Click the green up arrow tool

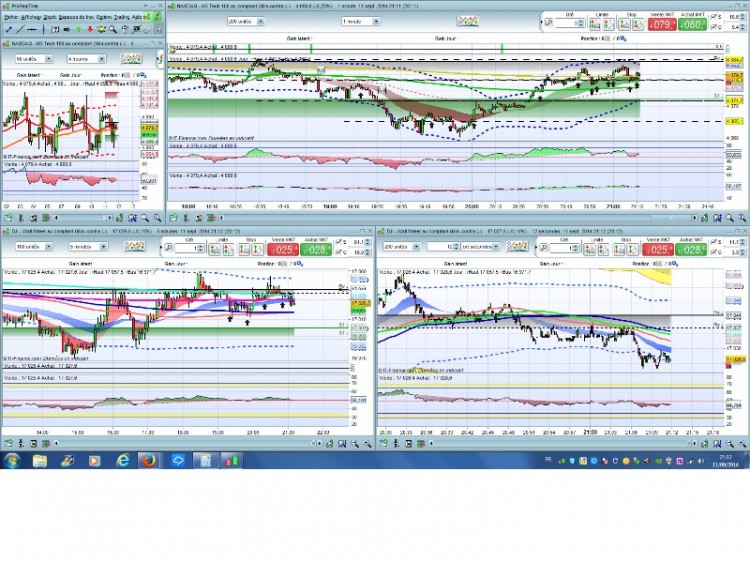(x=78, y=30)
